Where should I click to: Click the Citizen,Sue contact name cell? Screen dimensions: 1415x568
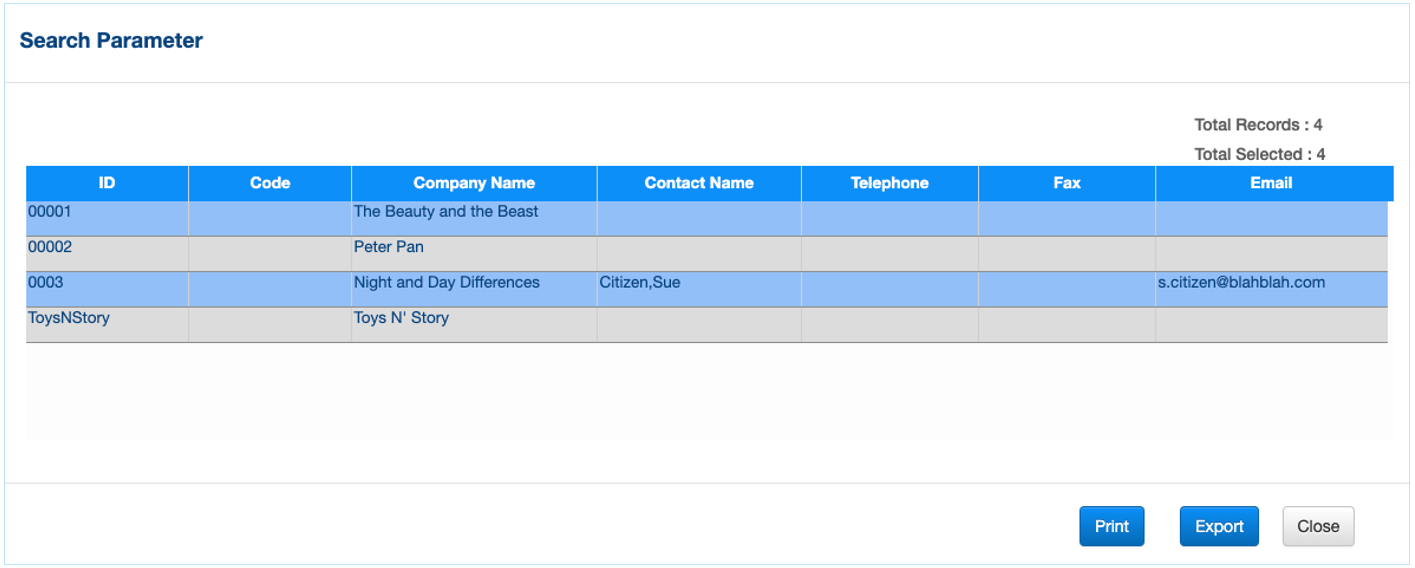(x=640, y=283)
